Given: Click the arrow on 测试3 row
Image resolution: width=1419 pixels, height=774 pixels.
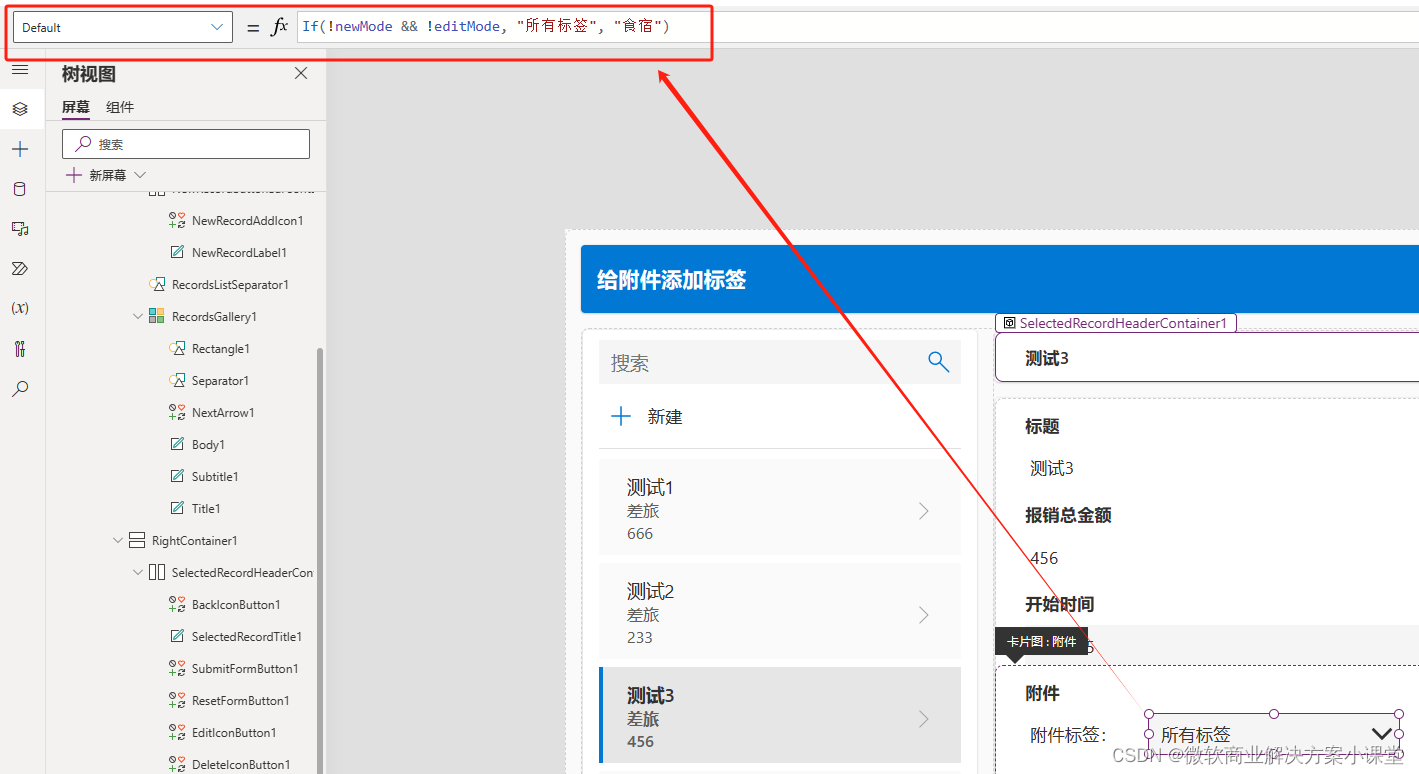Looking at the screenshot, I should coord(924,719).
